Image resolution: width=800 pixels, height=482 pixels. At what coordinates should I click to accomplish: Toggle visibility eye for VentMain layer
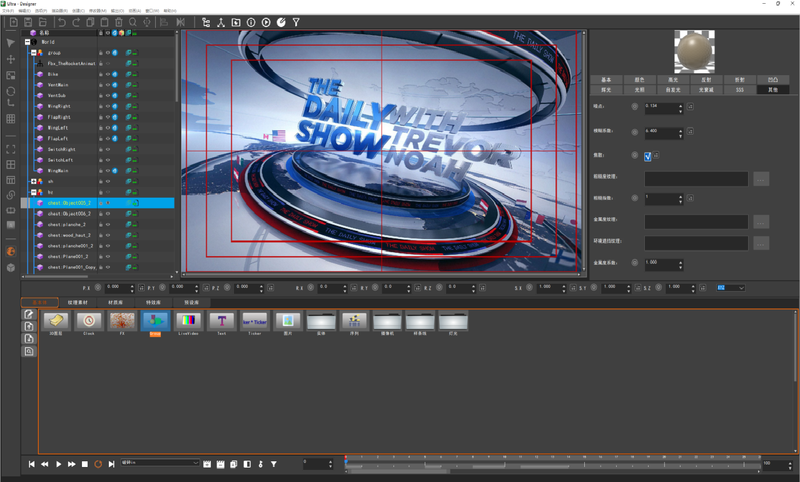108,85
